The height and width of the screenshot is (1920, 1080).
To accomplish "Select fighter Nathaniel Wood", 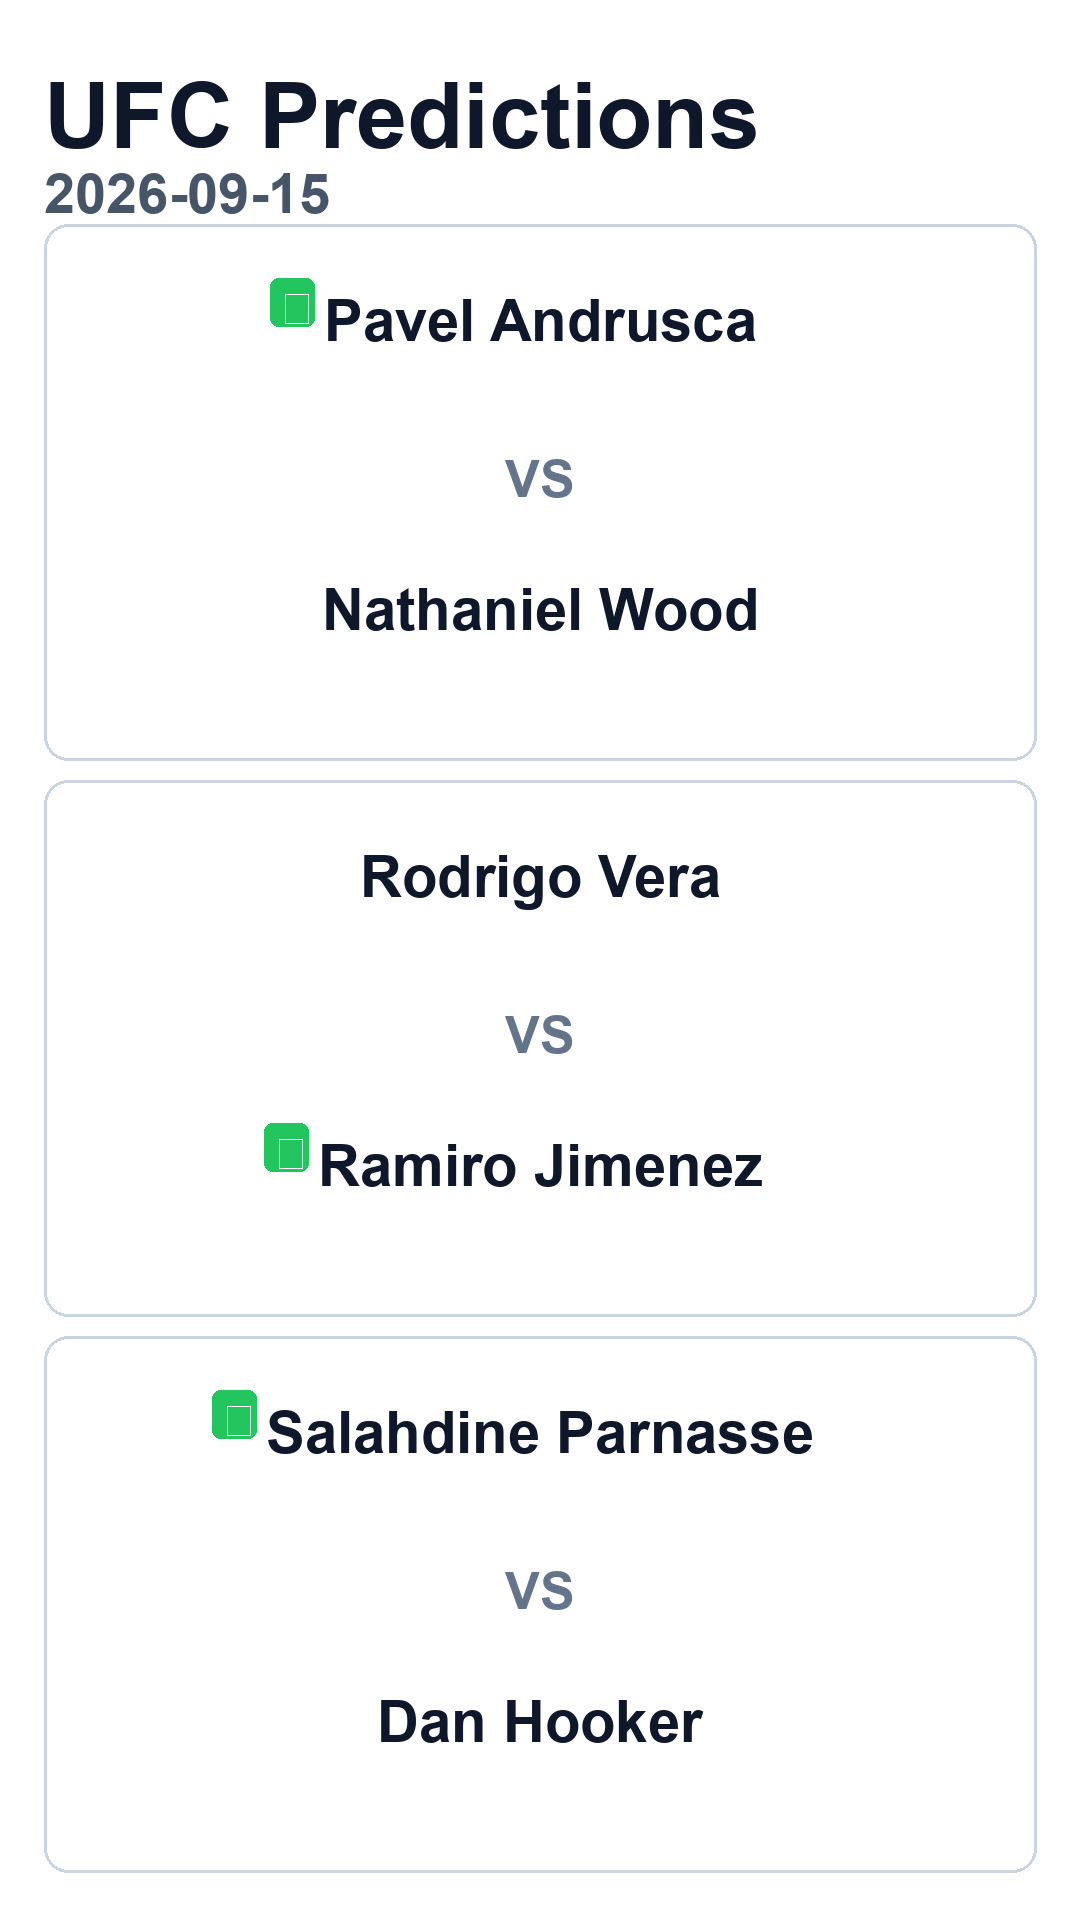I will click(540, 610).
